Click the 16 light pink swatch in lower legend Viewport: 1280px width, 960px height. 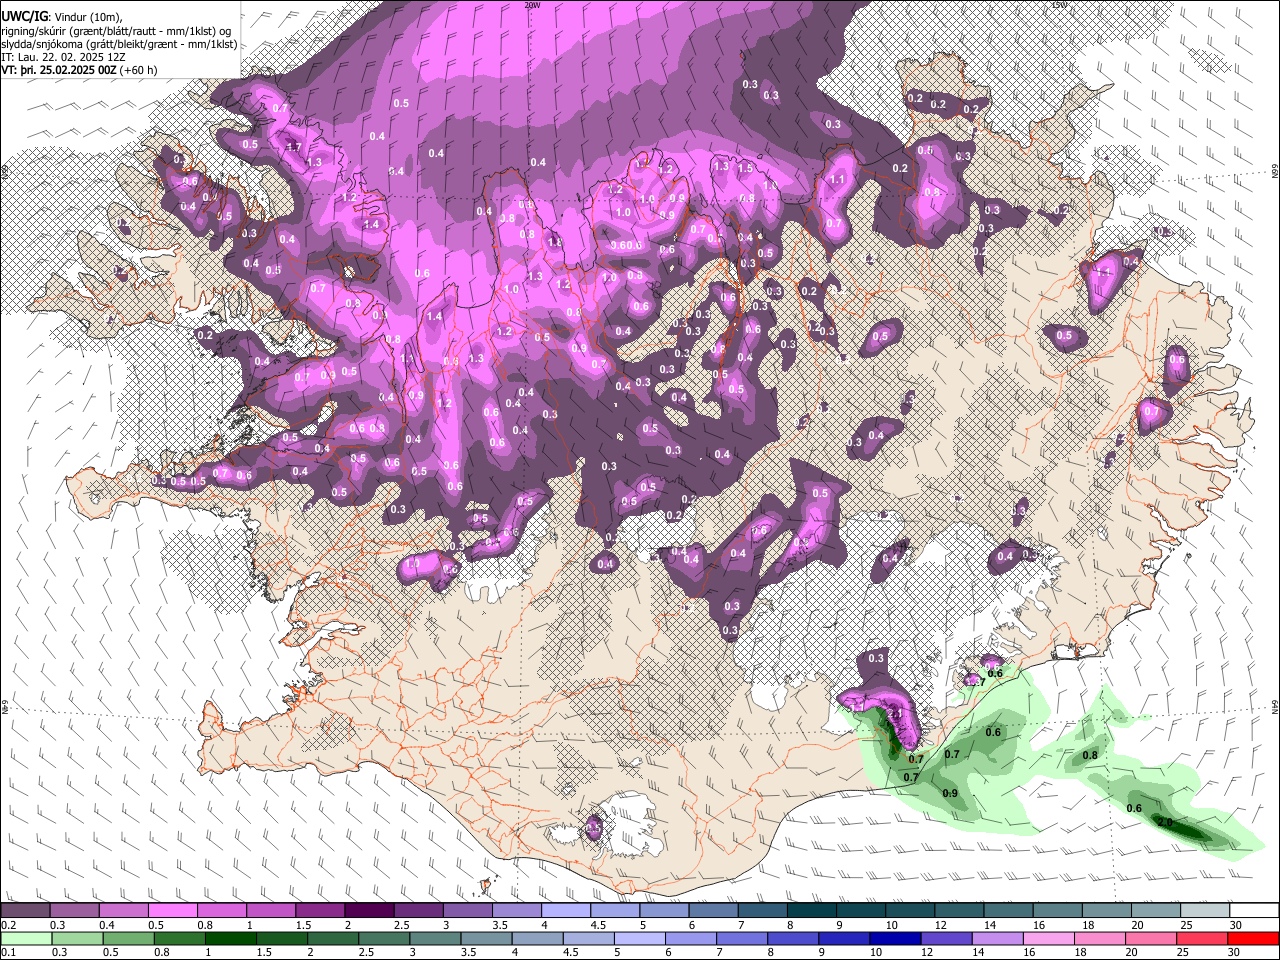point(1047,938)
